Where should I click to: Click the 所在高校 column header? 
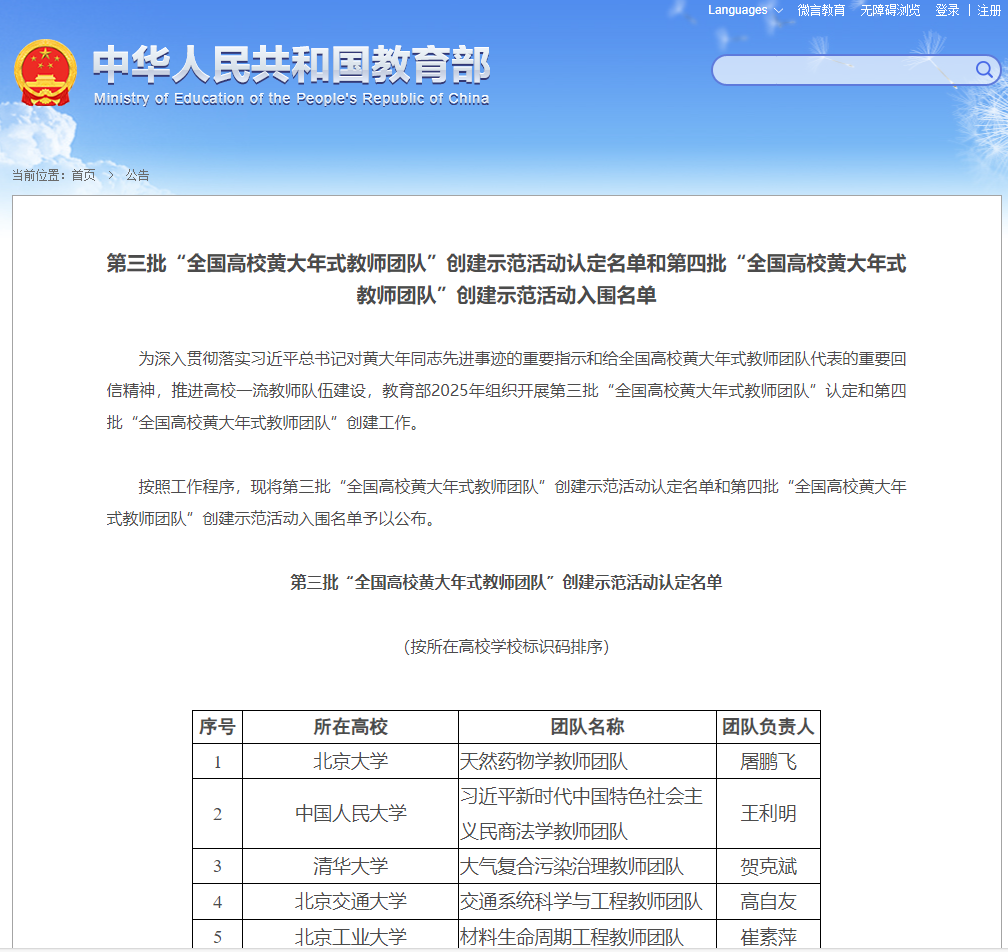click(x=350, y=727)
